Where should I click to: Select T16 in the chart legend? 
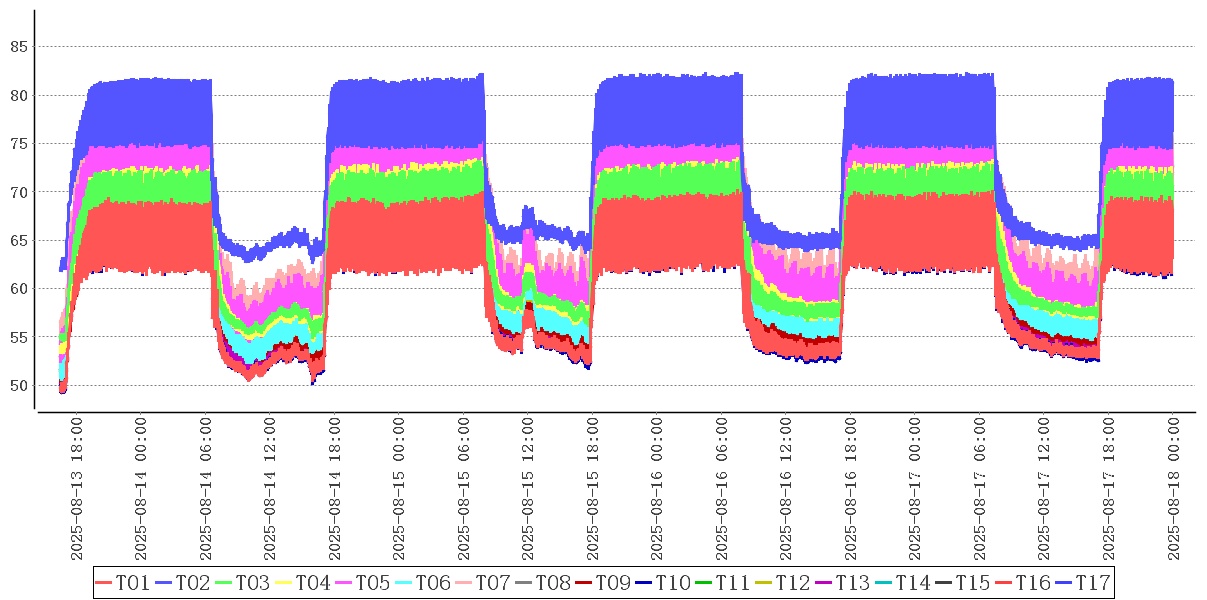[1023, 583]
